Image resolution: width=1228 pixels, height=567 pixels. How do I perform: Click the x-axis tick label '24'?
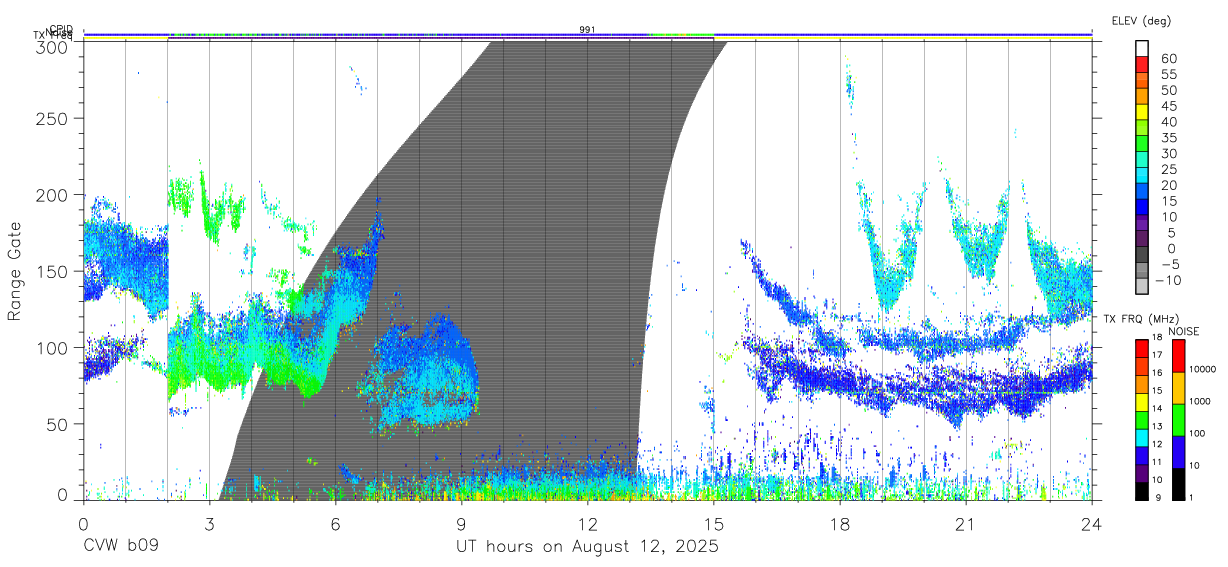1092,524
